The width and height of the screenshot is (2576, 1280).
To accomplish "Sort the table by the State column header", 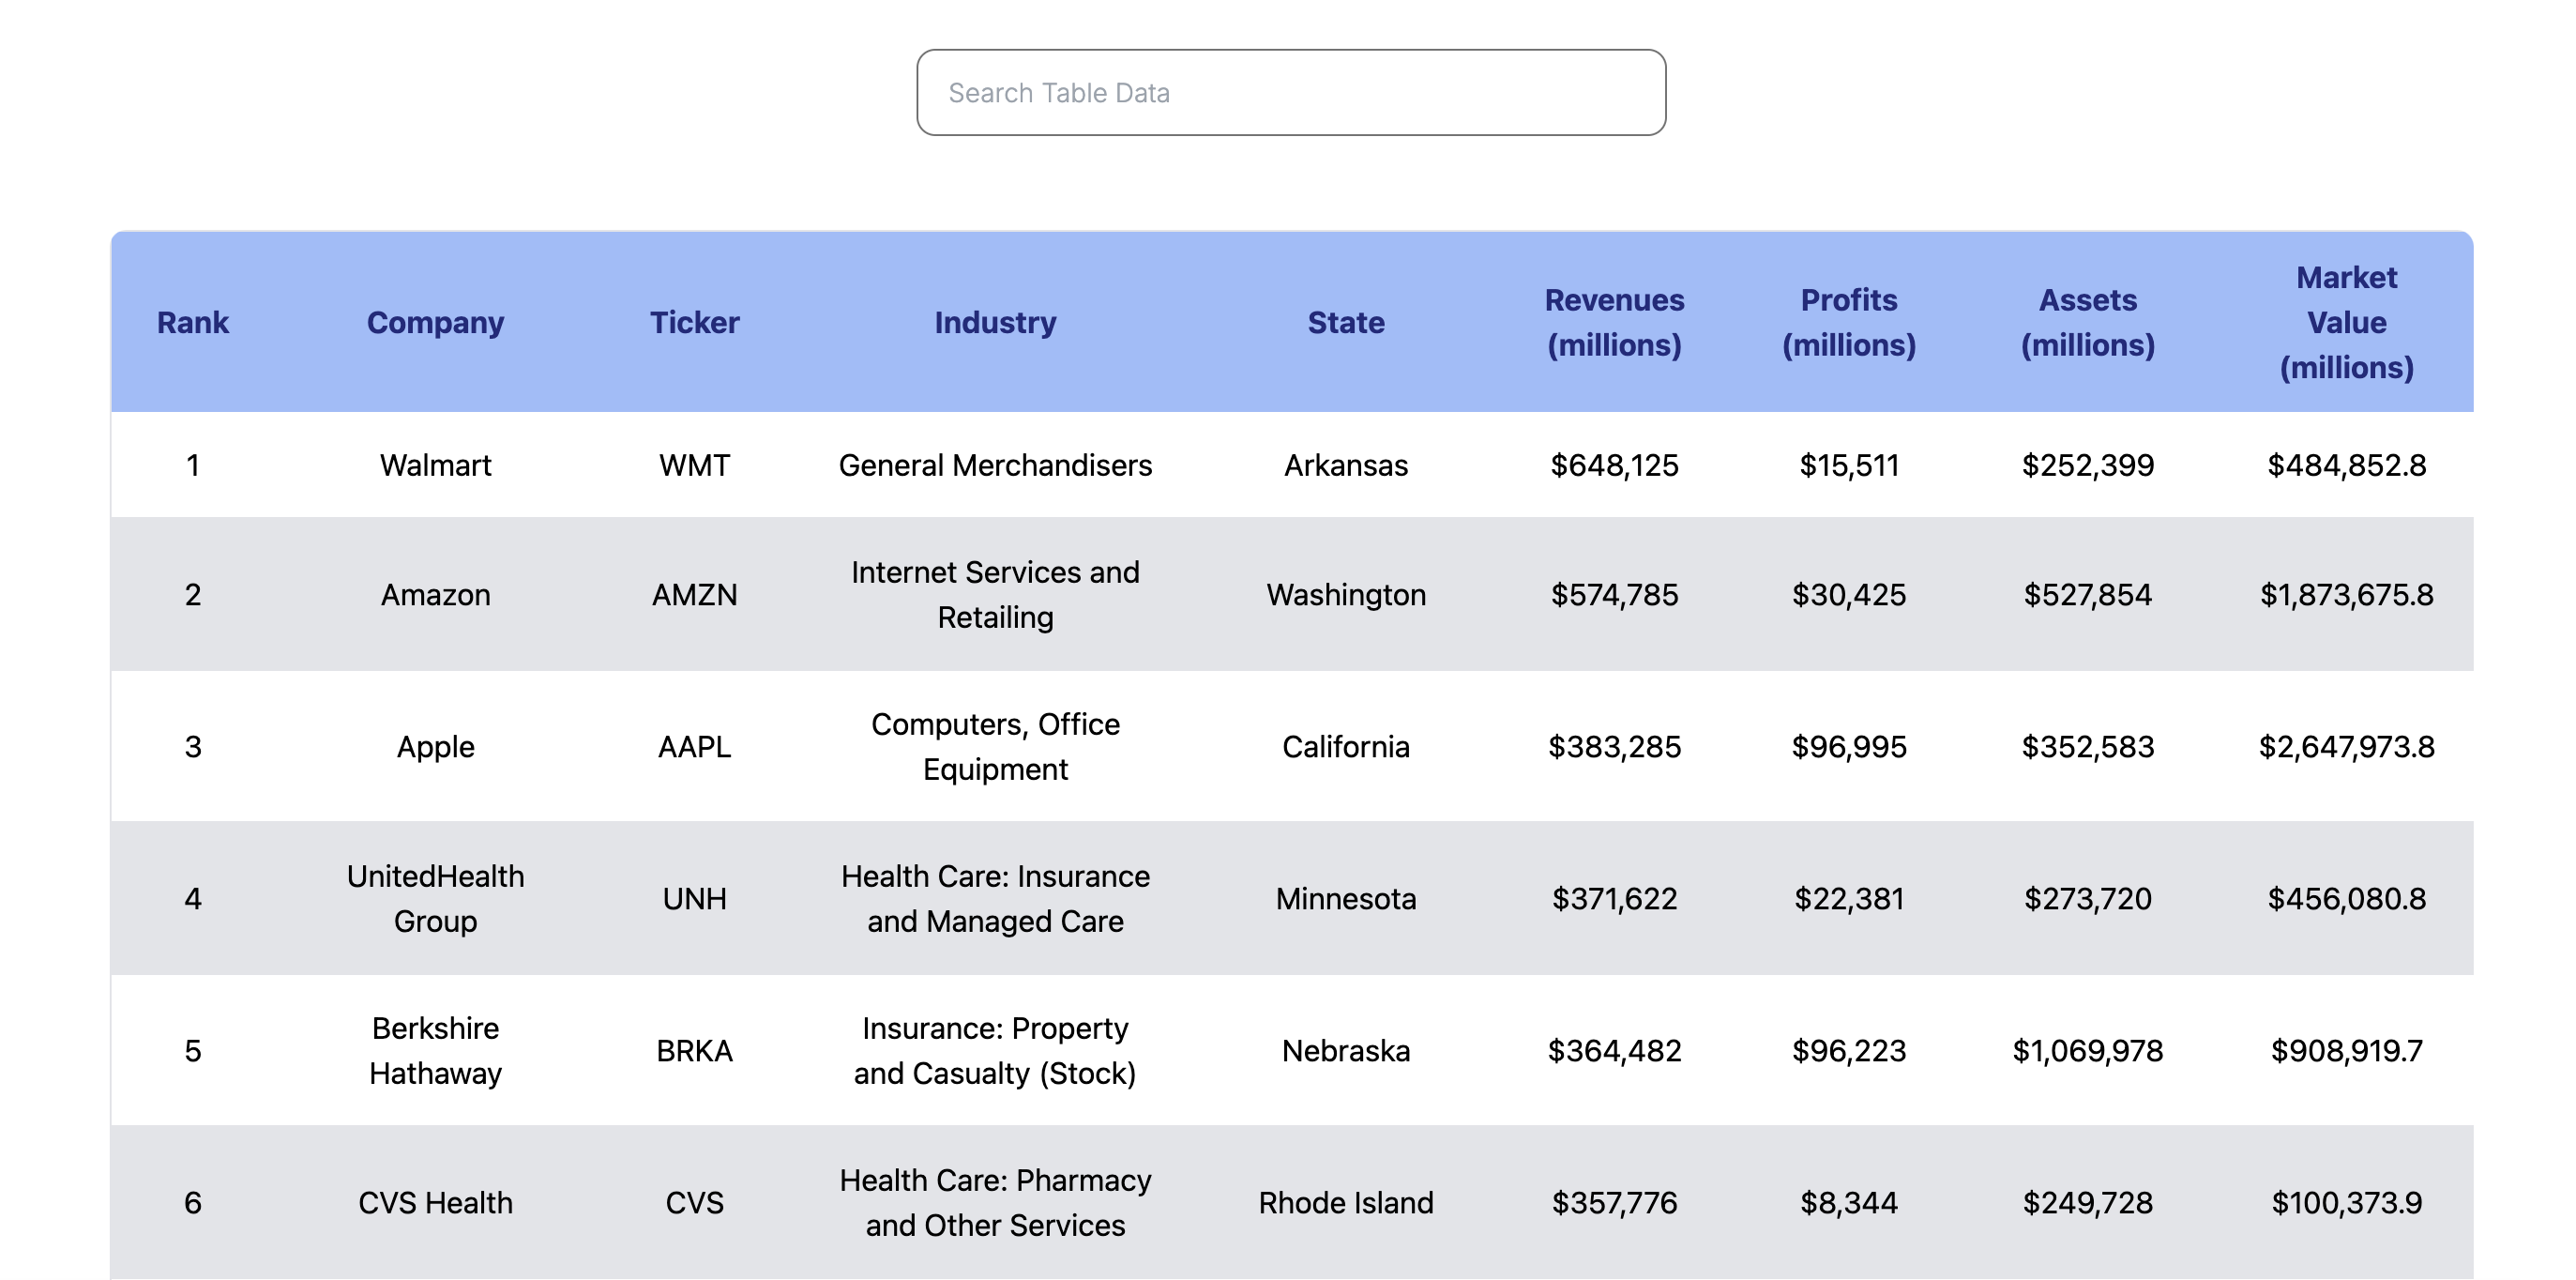I will (x=1346, y=322).
